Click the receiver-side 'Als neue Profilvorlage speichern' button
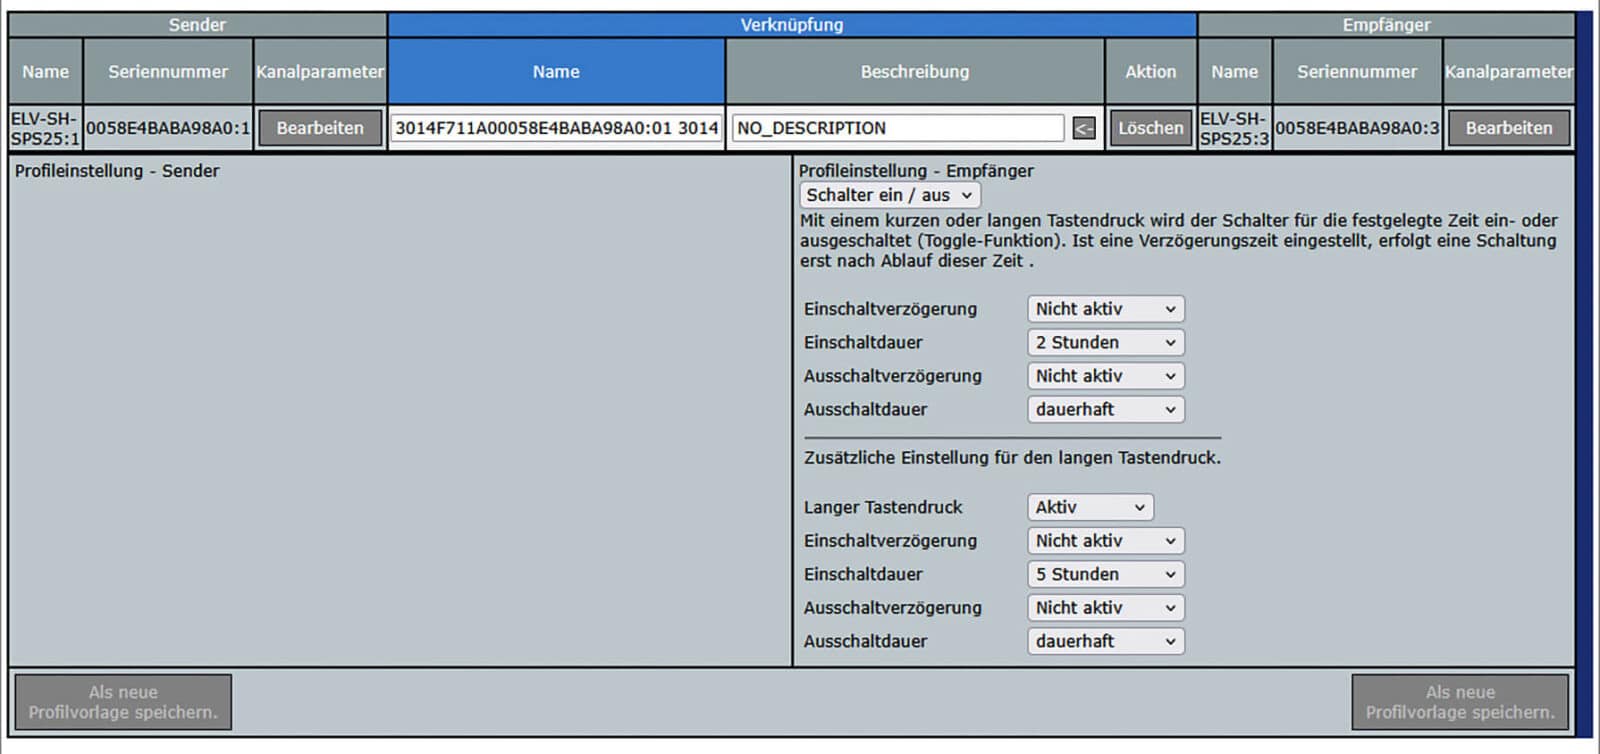Image resolution: width=1600 pixels, height=754 pixels. pos(1460,702)
